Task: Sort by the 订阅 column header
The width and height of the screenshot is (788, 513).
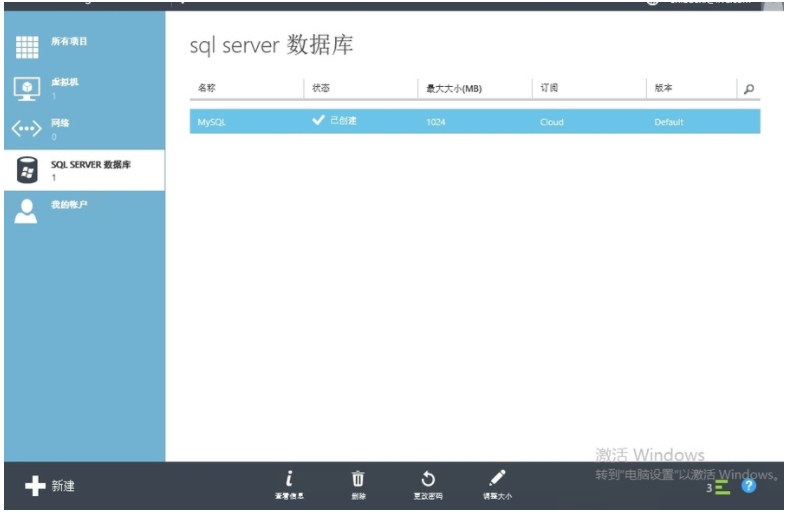Action: (549, 88)
